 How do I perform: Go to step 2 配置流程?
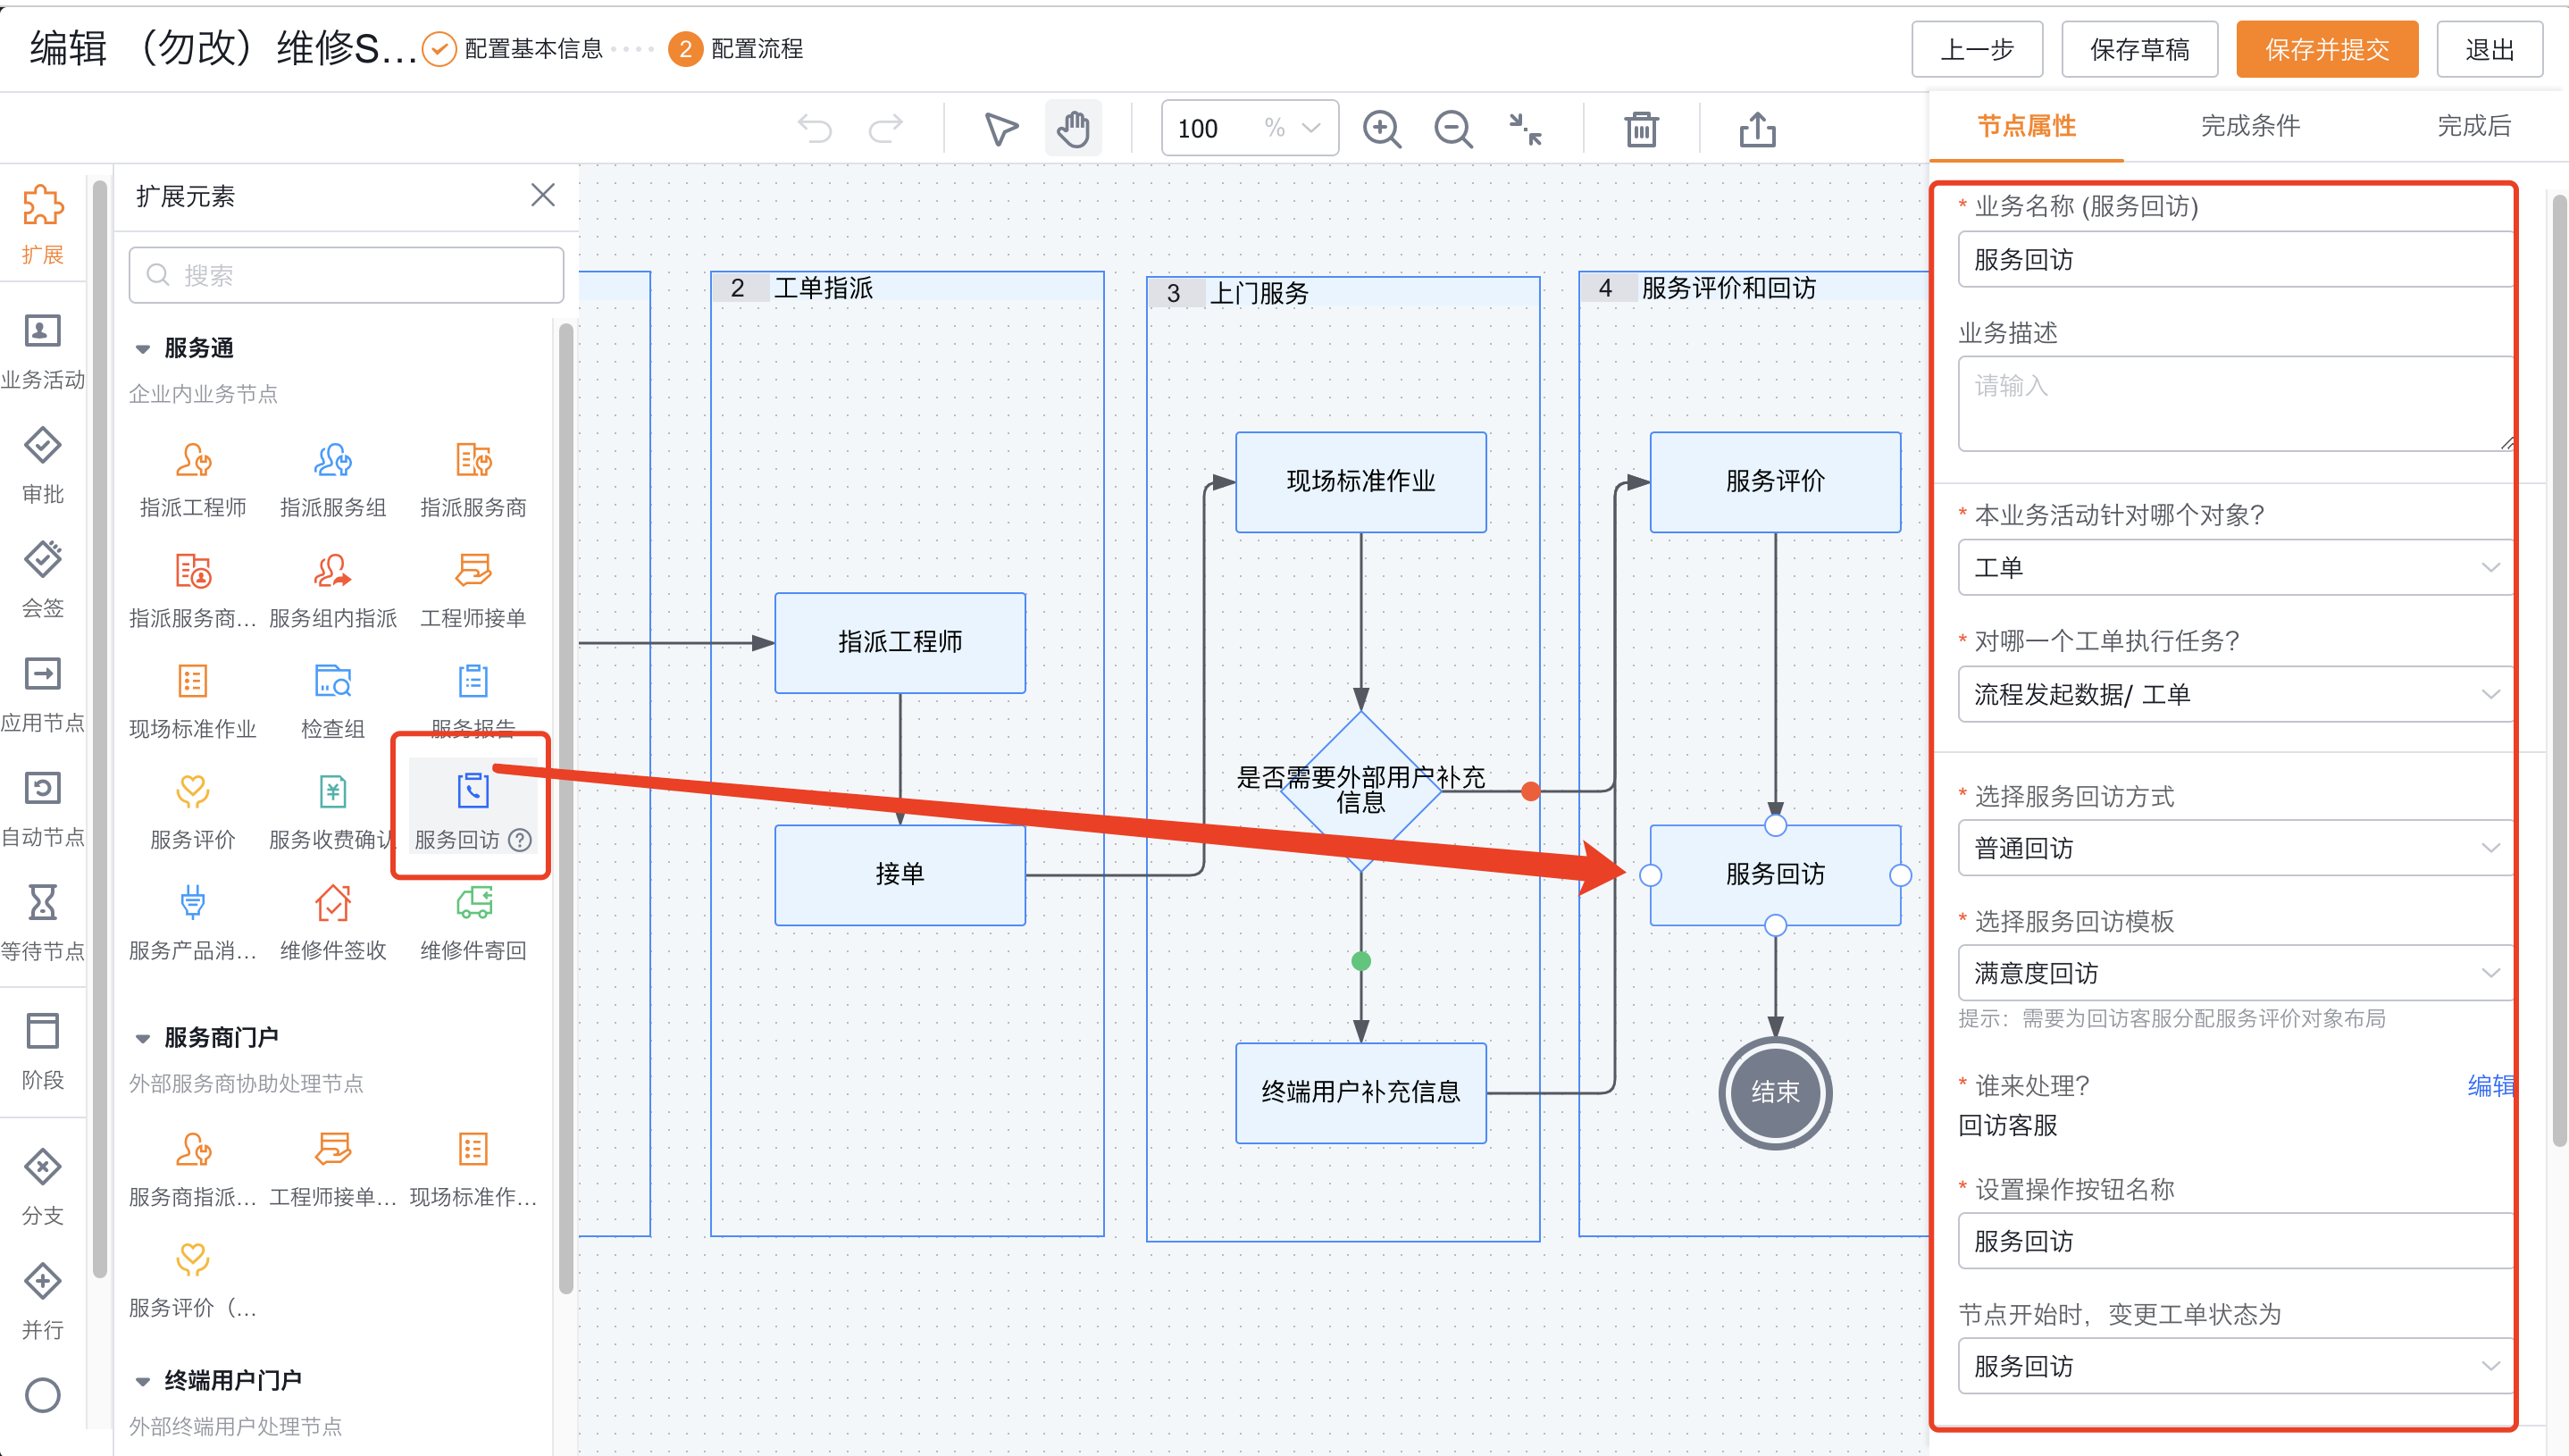[736, 49]
